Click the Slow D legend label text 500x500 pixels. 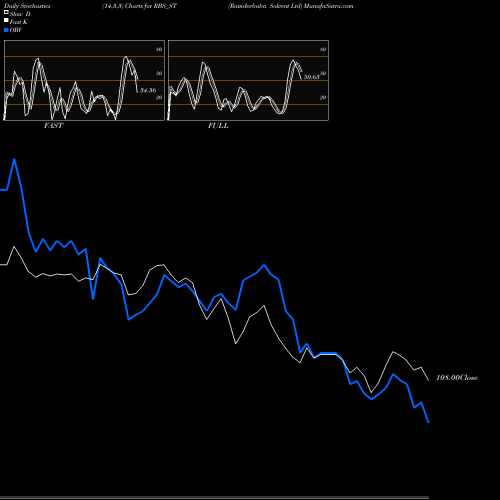pyautogui.click(x=20, y=14)
